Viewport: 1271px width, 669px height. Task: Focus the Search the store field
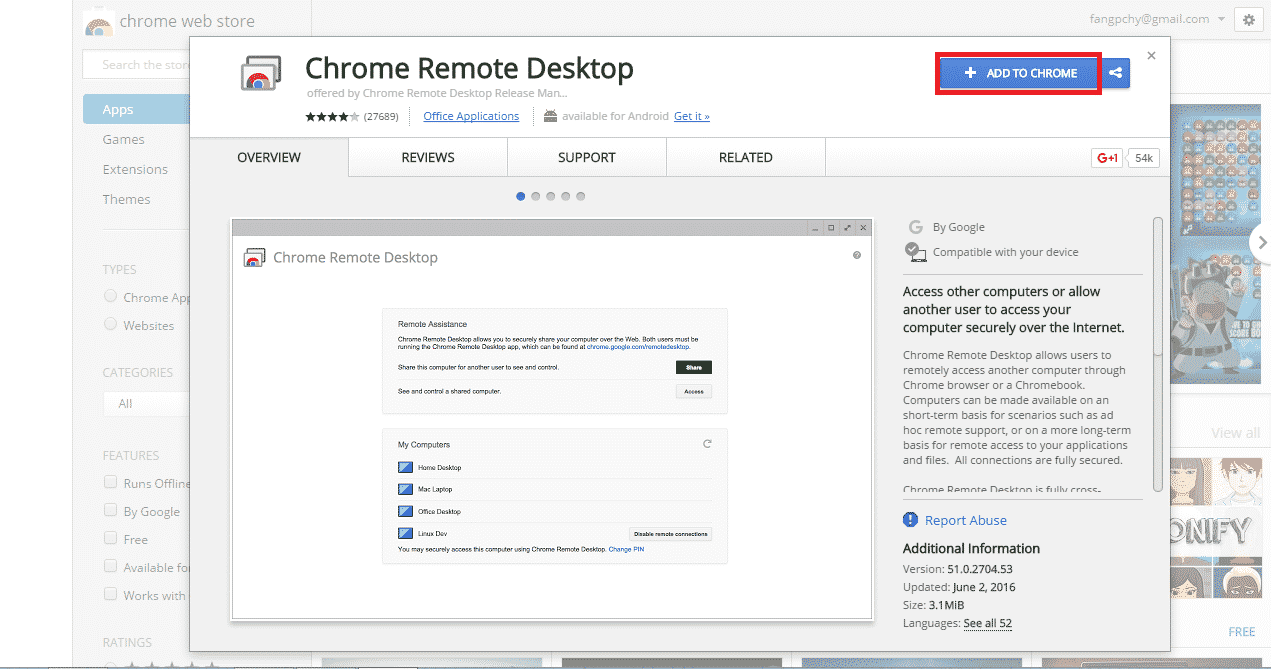137,65
